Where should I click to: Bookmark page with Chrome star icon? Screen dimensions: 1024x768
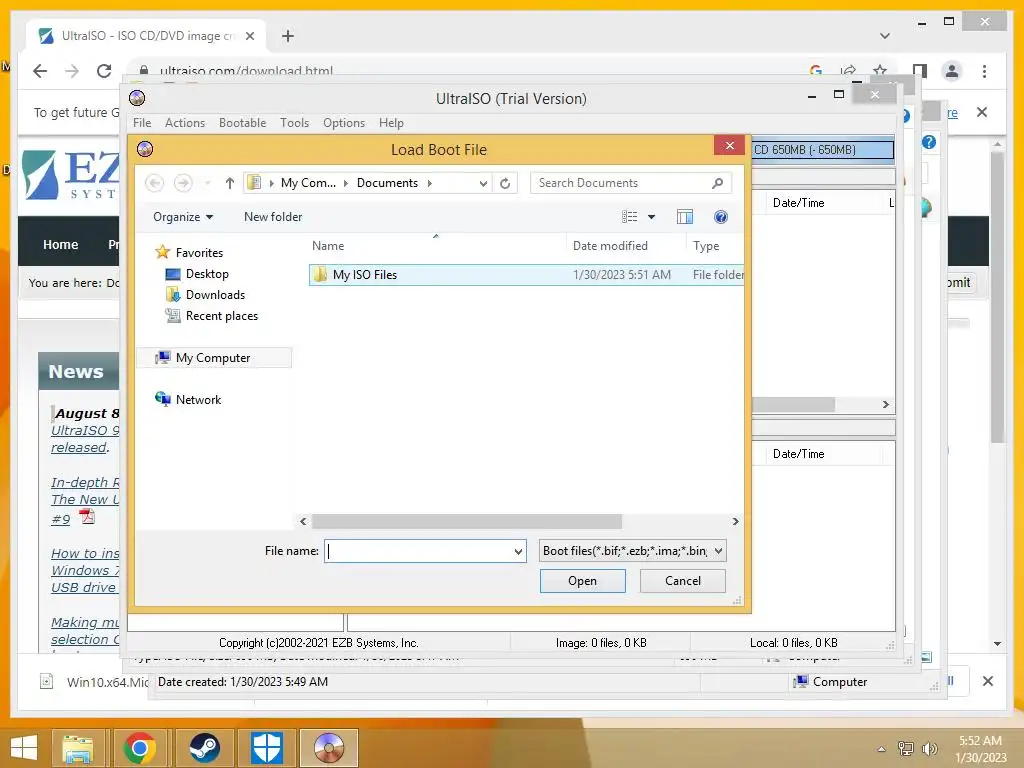[880, 70]
